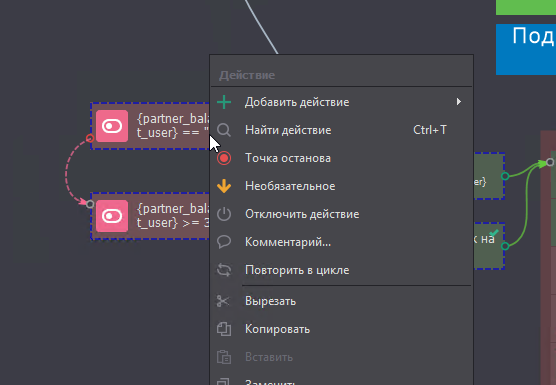This screenshot has height=385, width=556.
Task: Click the magnifier Find action icon
Action: coord(224,130)
